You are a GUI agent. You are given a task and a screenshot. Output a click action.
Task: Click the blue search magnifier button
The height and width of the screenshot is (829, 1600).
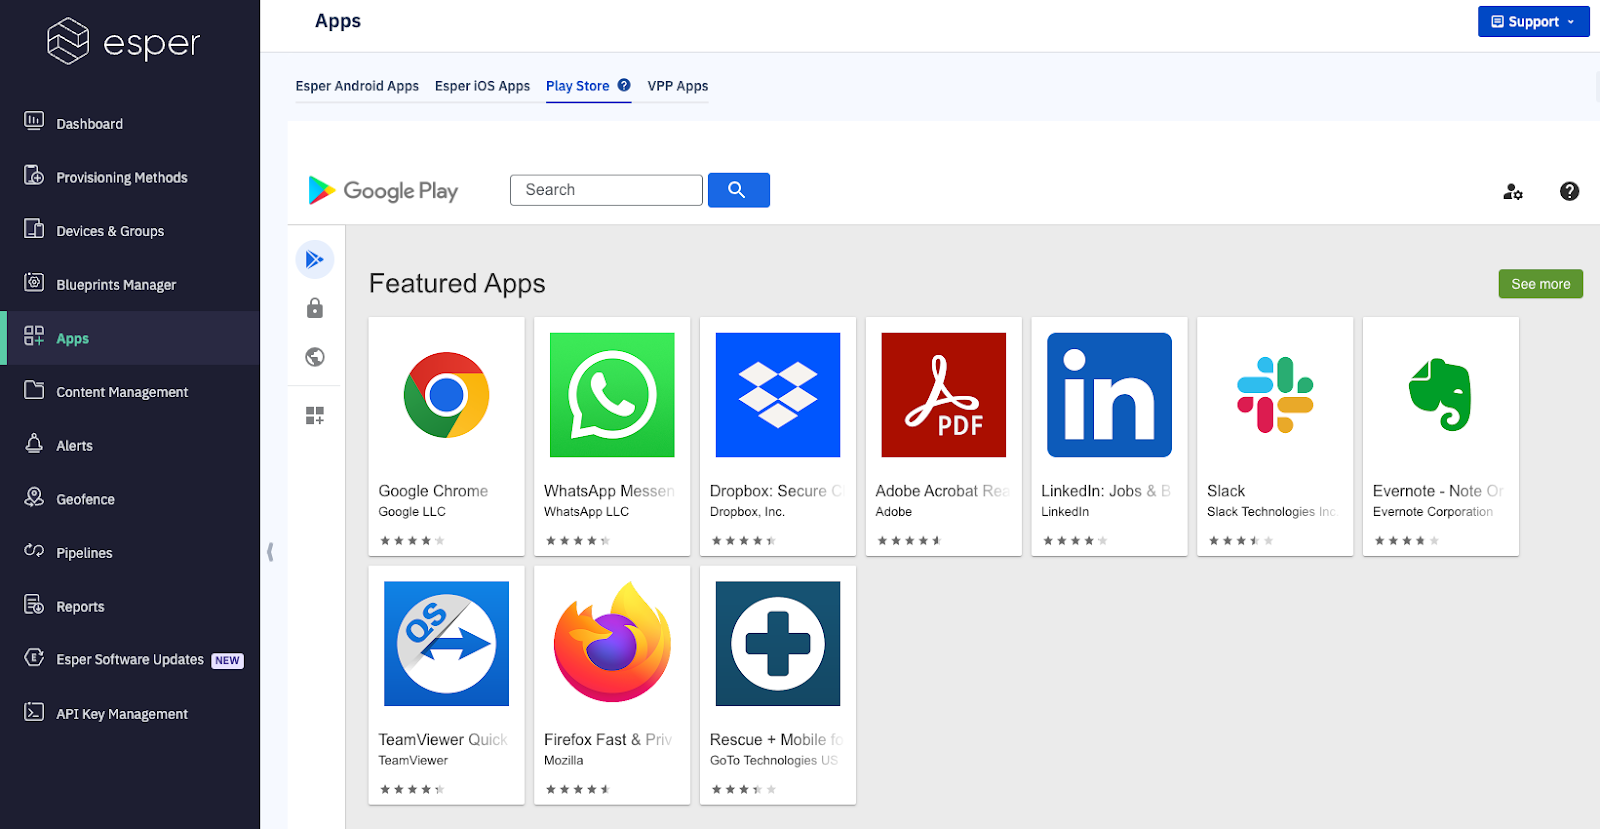[738, 190]
